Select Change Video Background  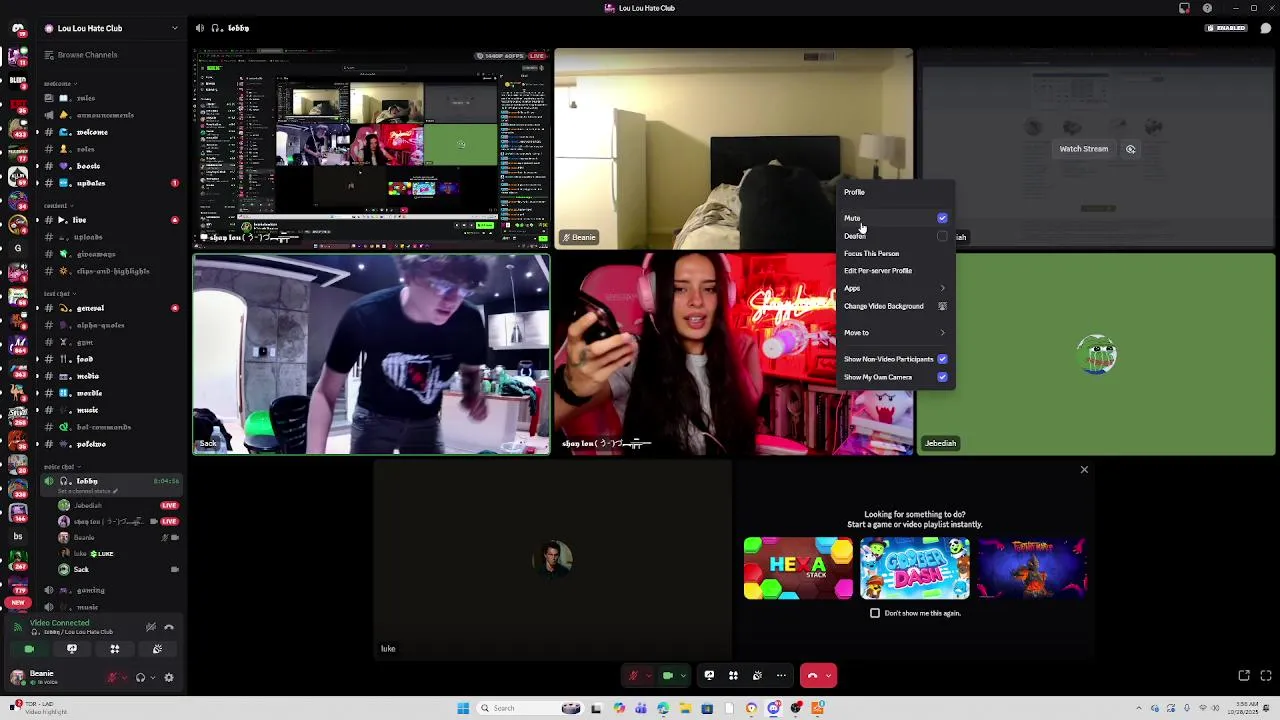coord(895,306)
